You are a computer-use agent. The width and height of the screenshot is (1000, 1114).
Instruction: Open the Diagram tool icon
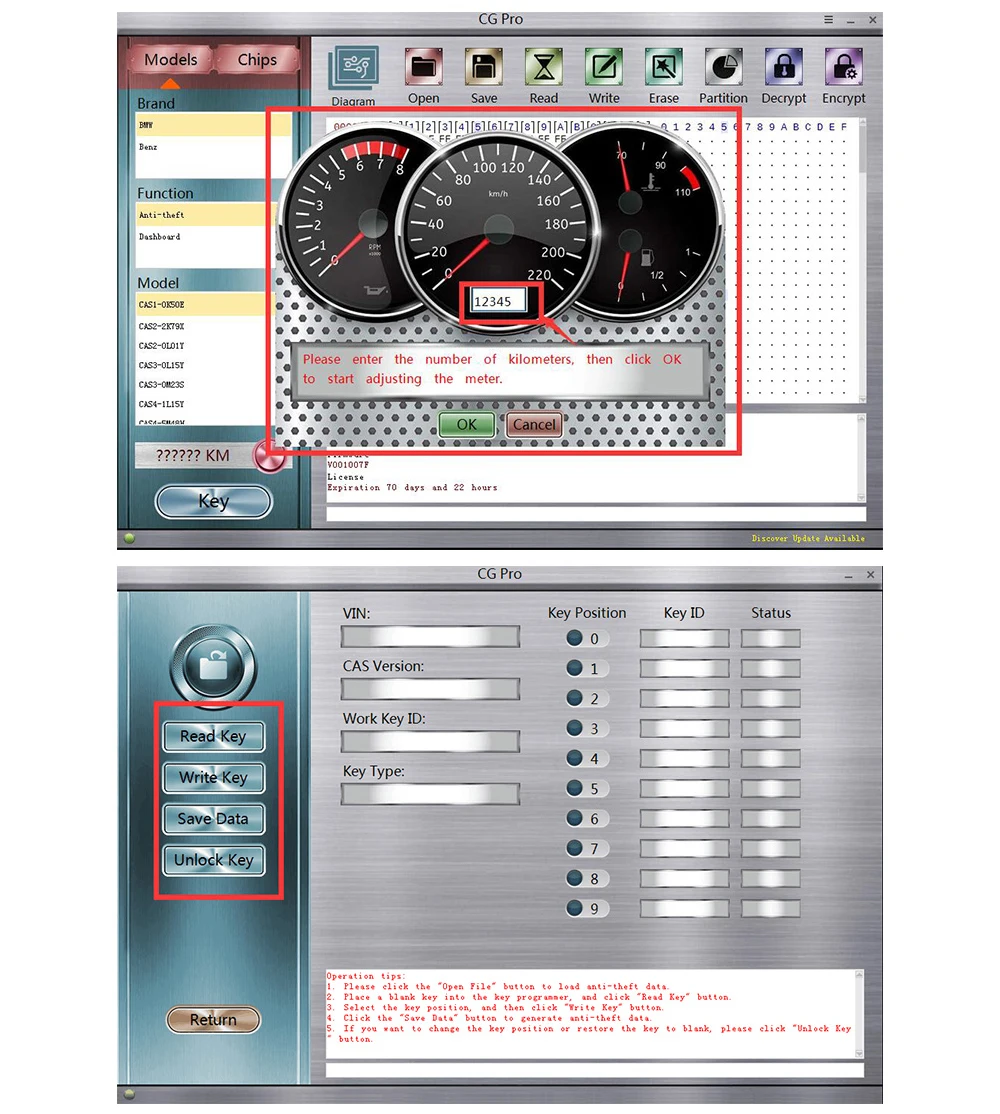pos(354,68)
